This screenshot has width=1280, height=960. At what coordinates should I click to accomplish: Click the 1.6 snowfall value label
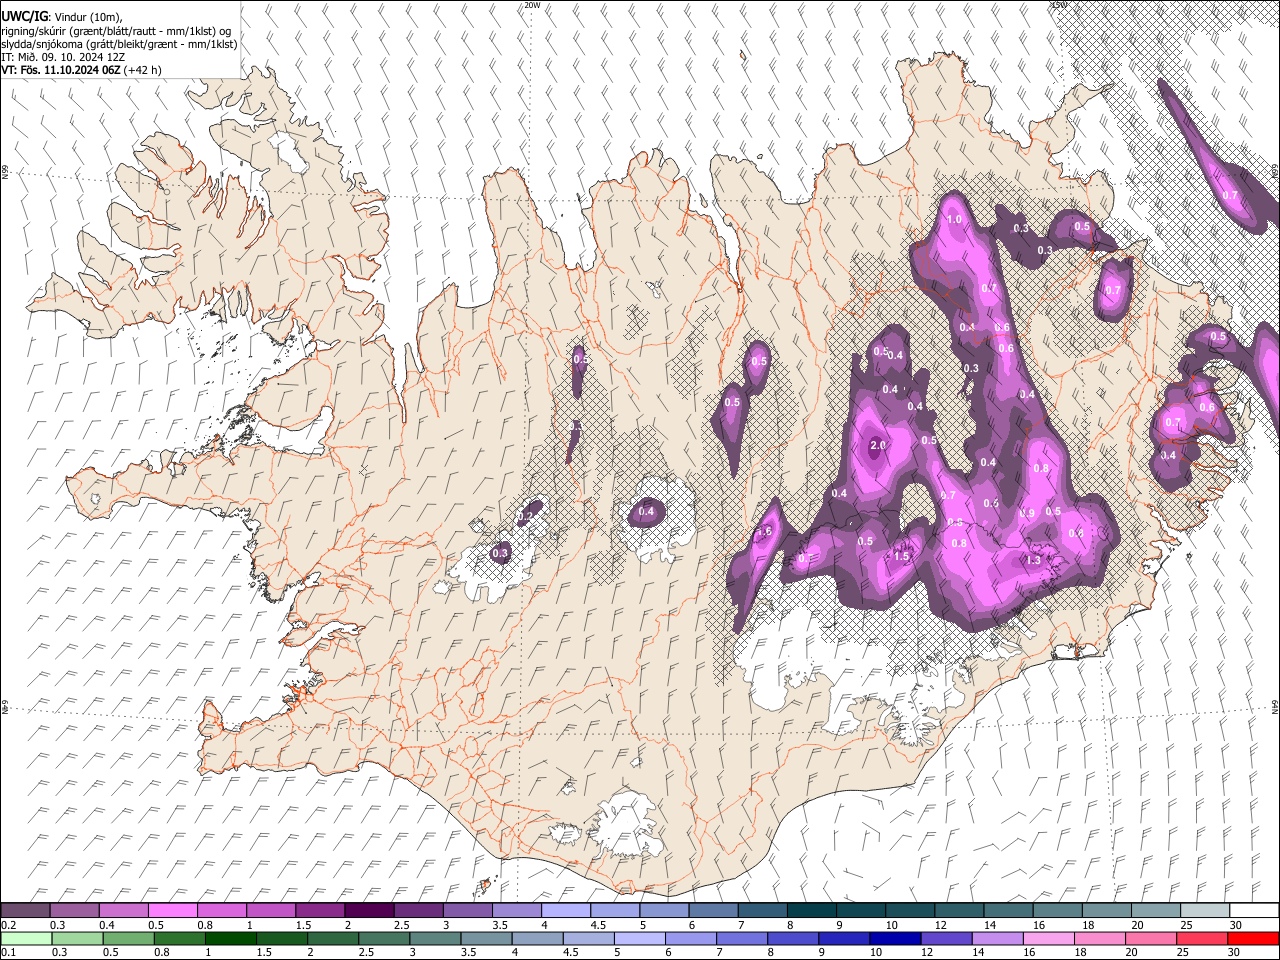point(766,533)
